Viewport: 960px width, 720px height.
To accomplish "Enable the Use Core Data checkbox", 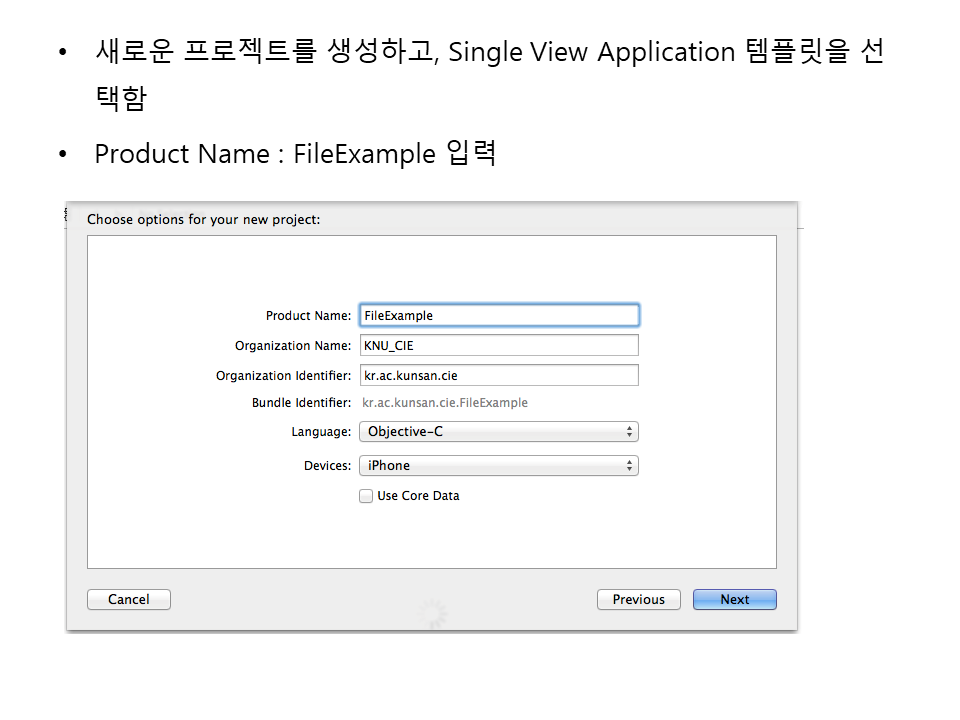I will (366, 496).
